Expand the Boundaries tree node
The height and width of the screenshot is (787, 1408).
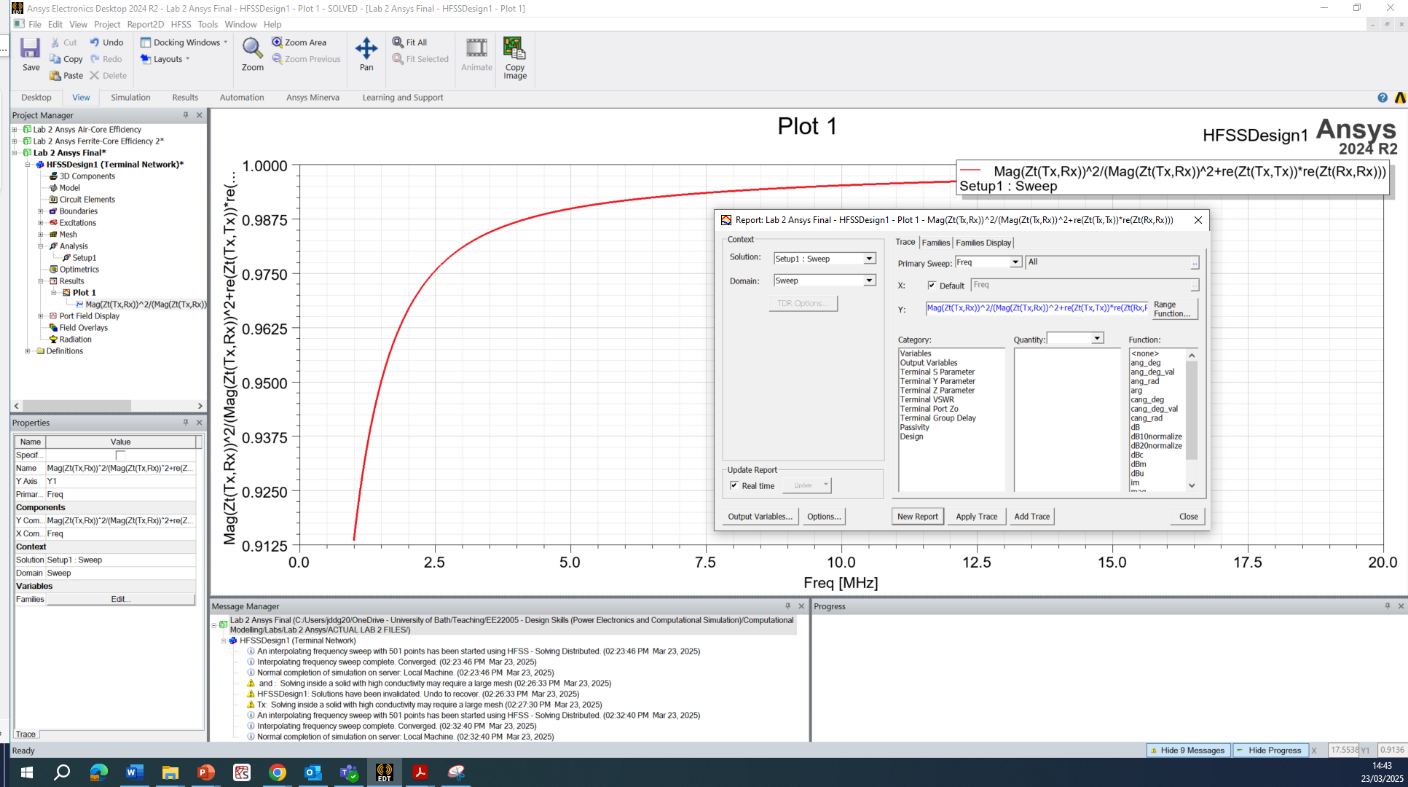(41, 211)
